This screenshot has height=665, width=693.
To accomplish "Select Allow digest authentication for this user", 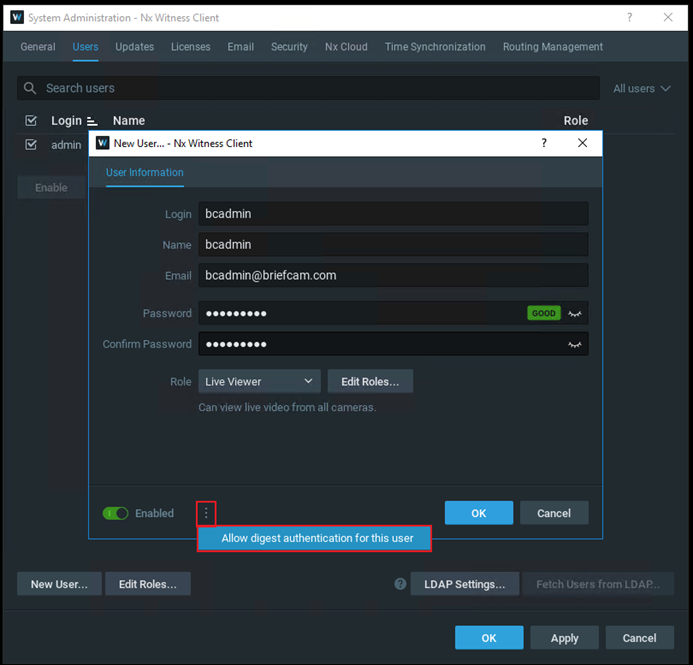I will (314, 538).
